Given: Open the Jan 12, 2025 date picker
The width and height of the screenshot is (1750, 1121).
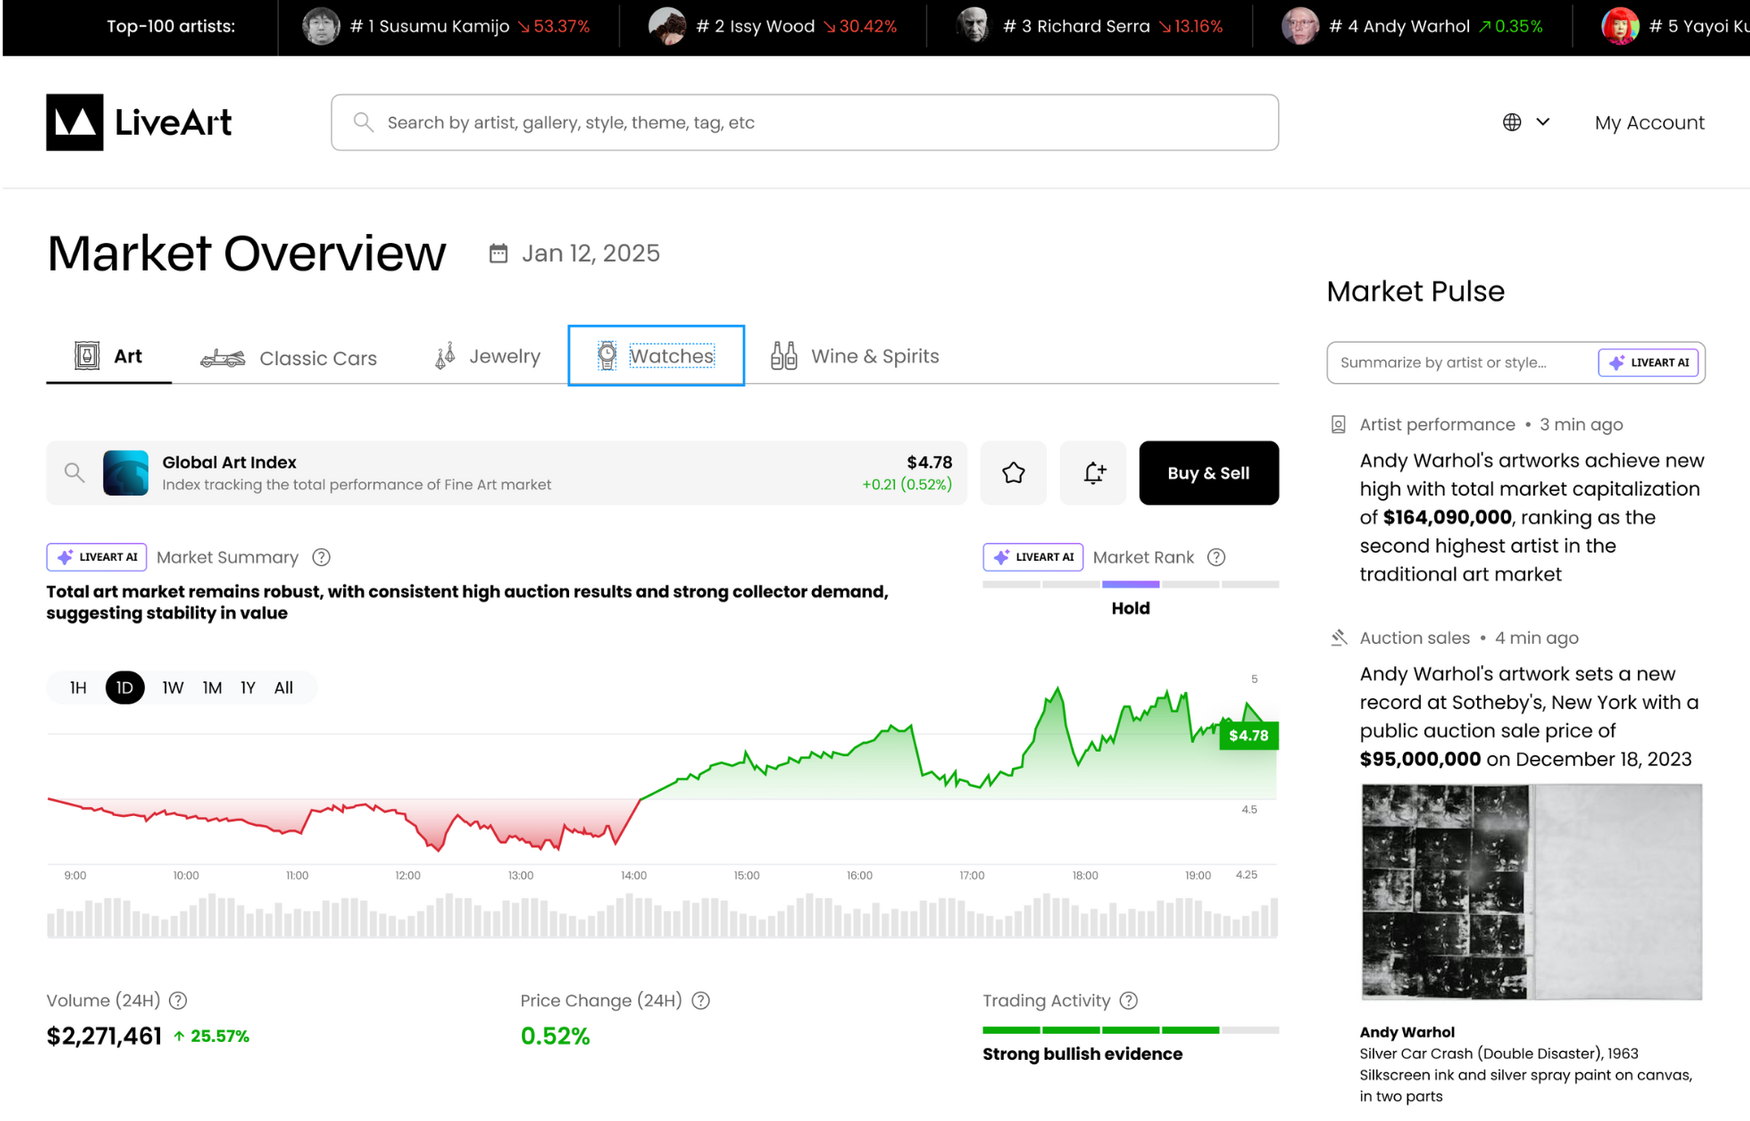Looking at the screenshot, I should pos(574,253).
